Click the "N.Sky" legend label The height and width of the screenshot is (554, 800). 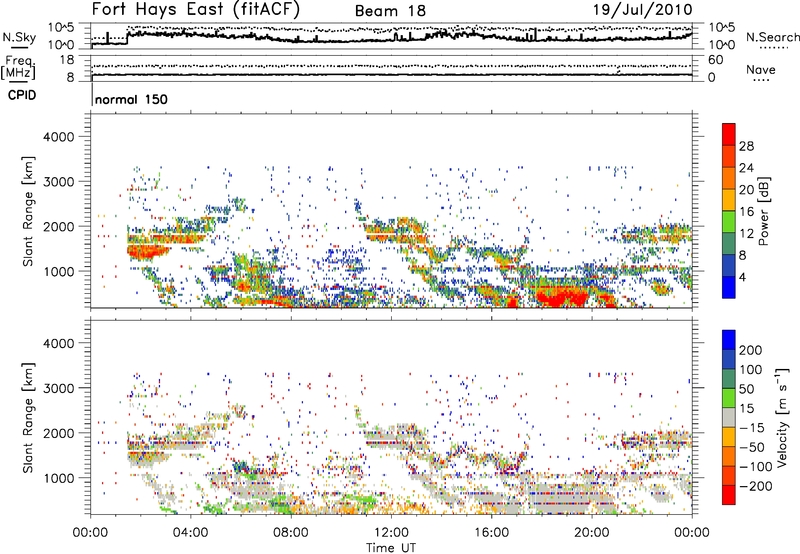(19, 38)
